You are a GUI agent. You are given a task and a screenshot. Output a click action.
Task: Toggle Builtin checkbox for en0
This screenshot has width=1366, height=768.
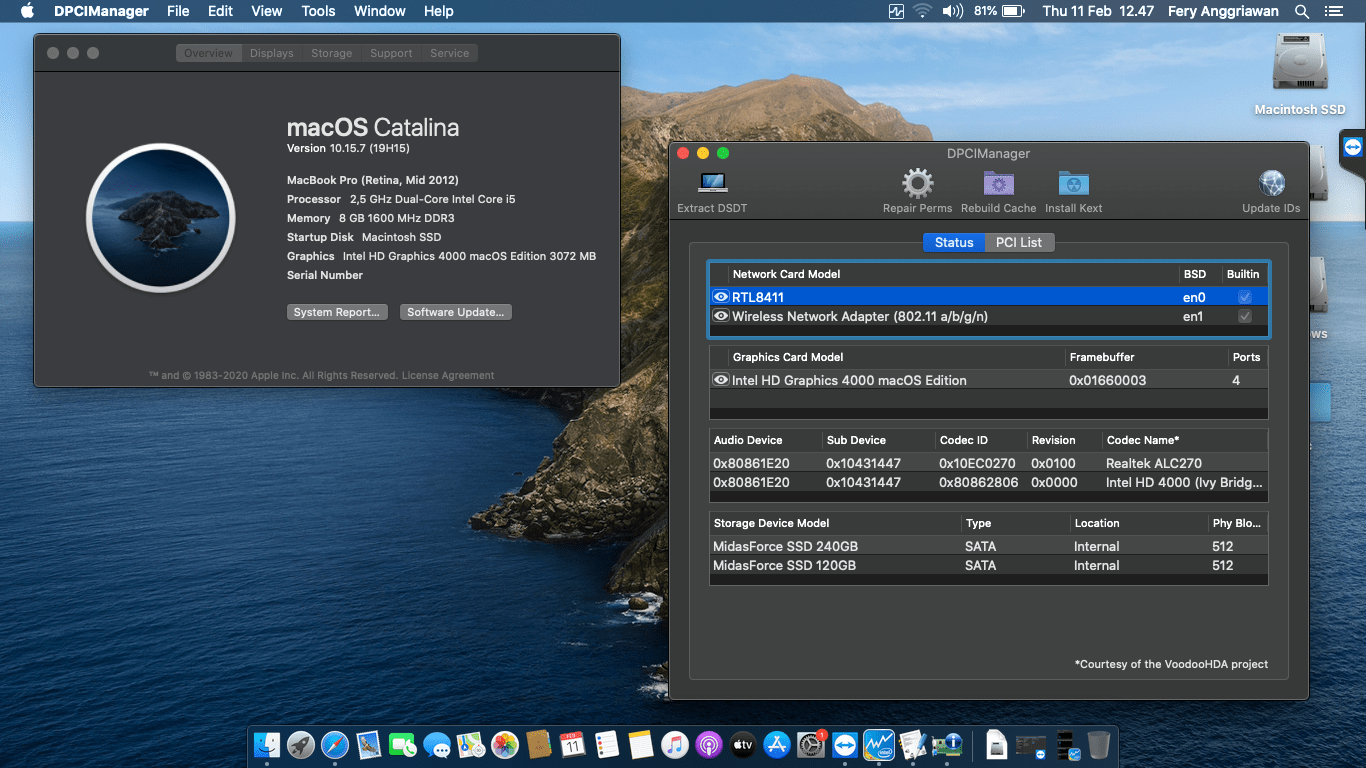coord(1245,297)
